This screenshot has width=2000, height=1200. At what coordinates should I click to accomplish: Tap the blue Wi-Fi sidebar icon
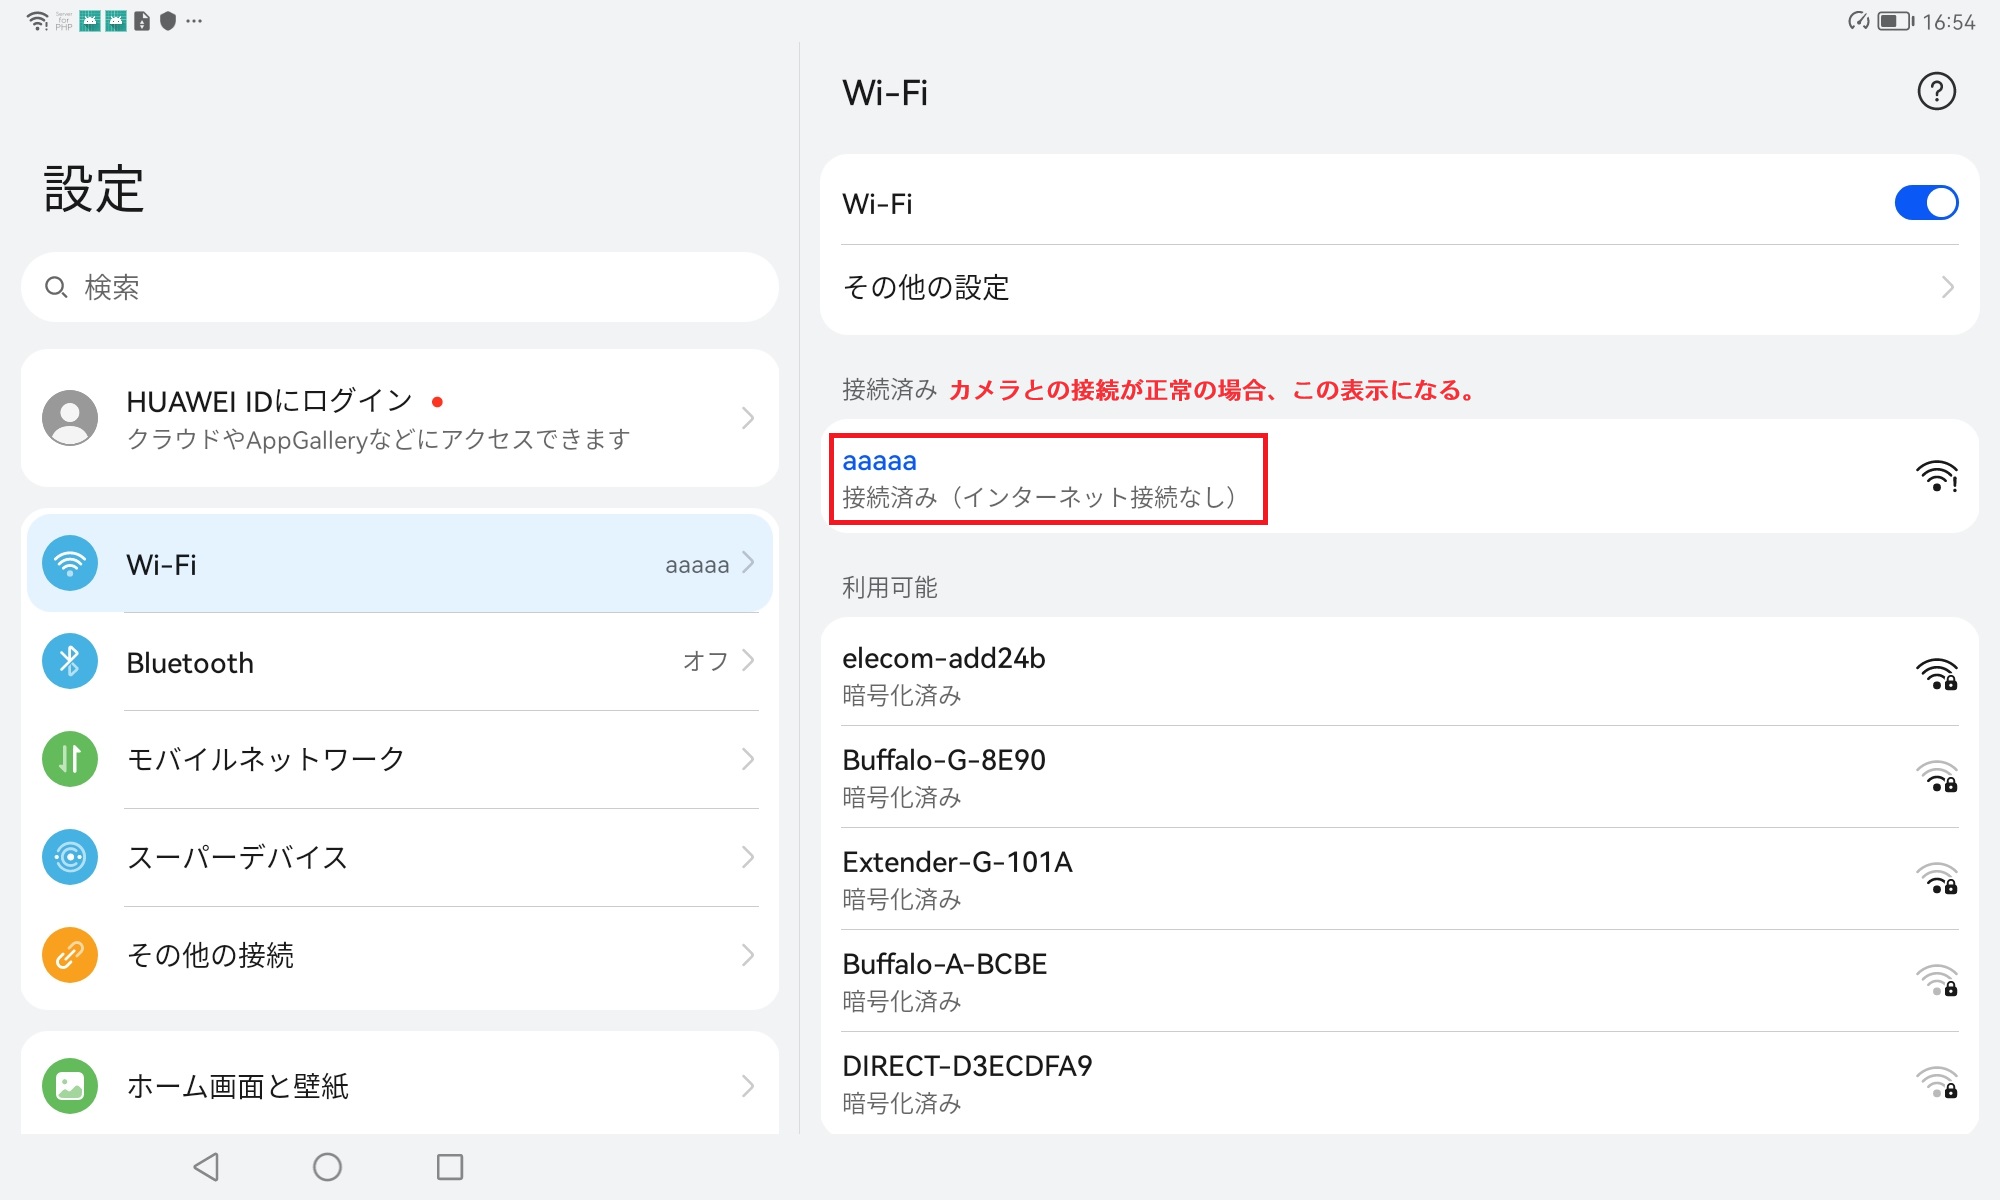click(70, 564)
